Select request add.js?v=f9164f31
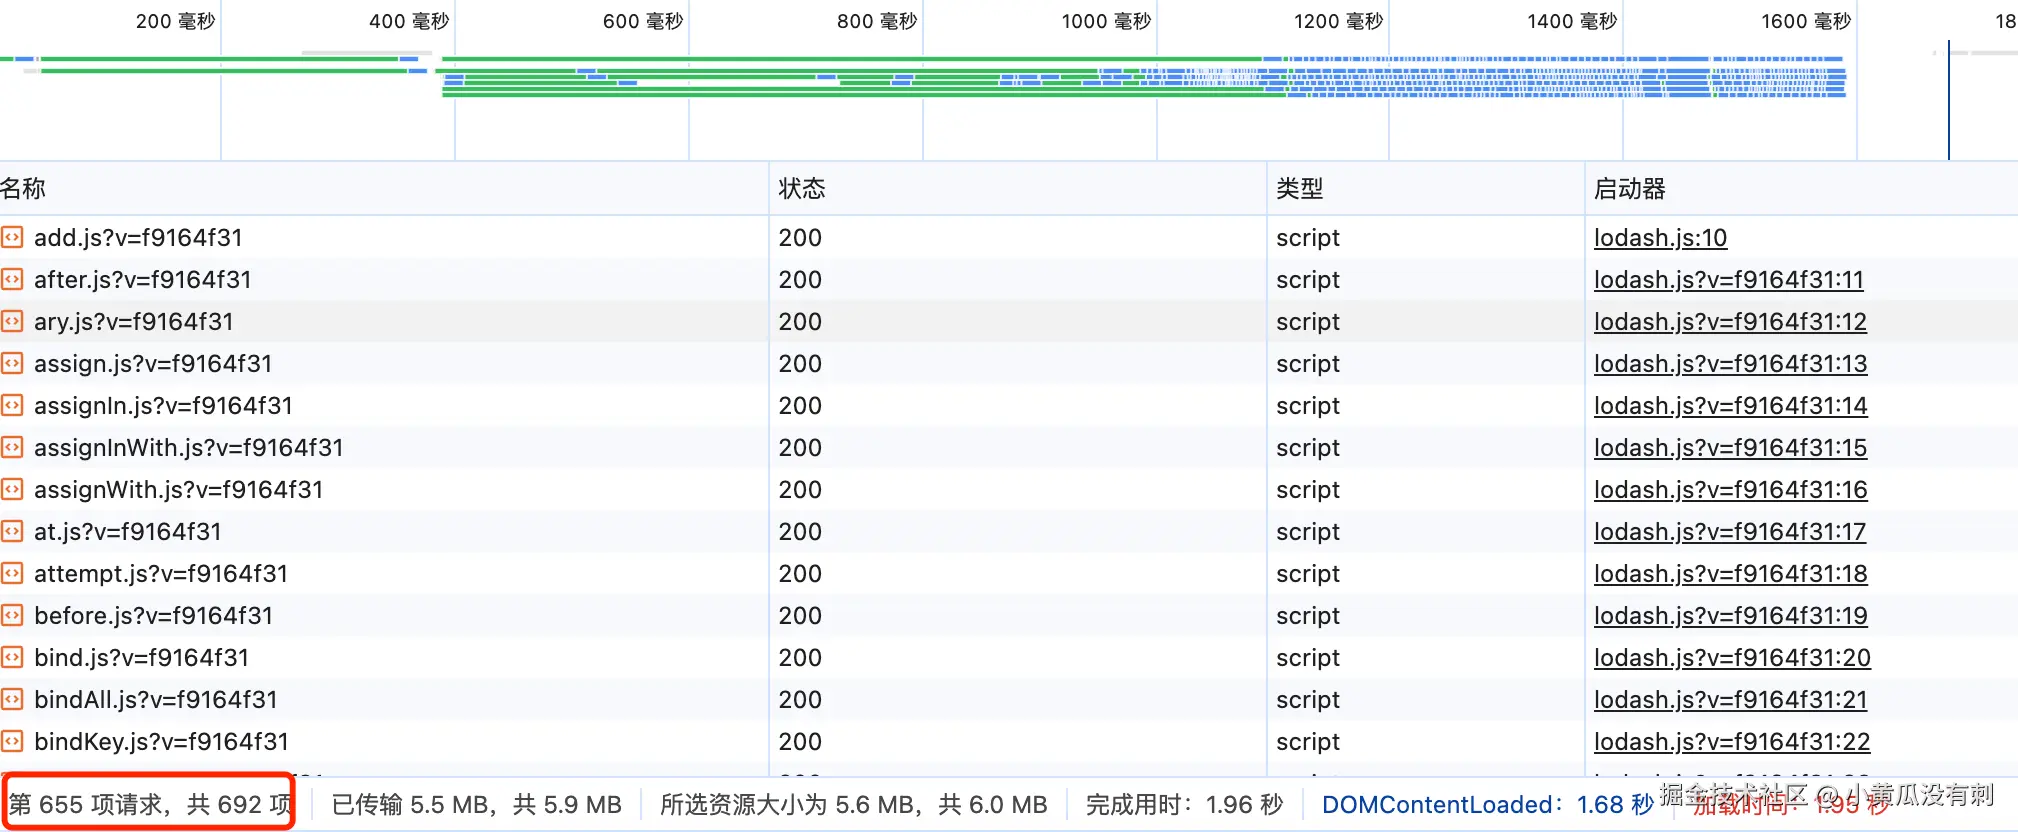The width and height of the screenshot is (2018, 832). click(x=138, y=238)
